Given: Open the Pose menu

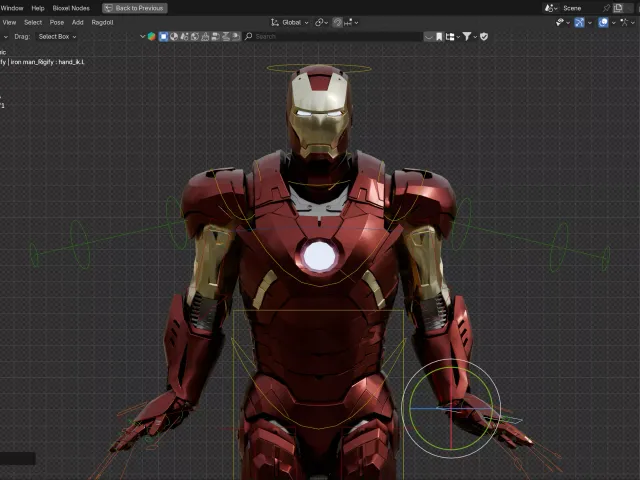Looking at the screenshot, I should (57, 22).
